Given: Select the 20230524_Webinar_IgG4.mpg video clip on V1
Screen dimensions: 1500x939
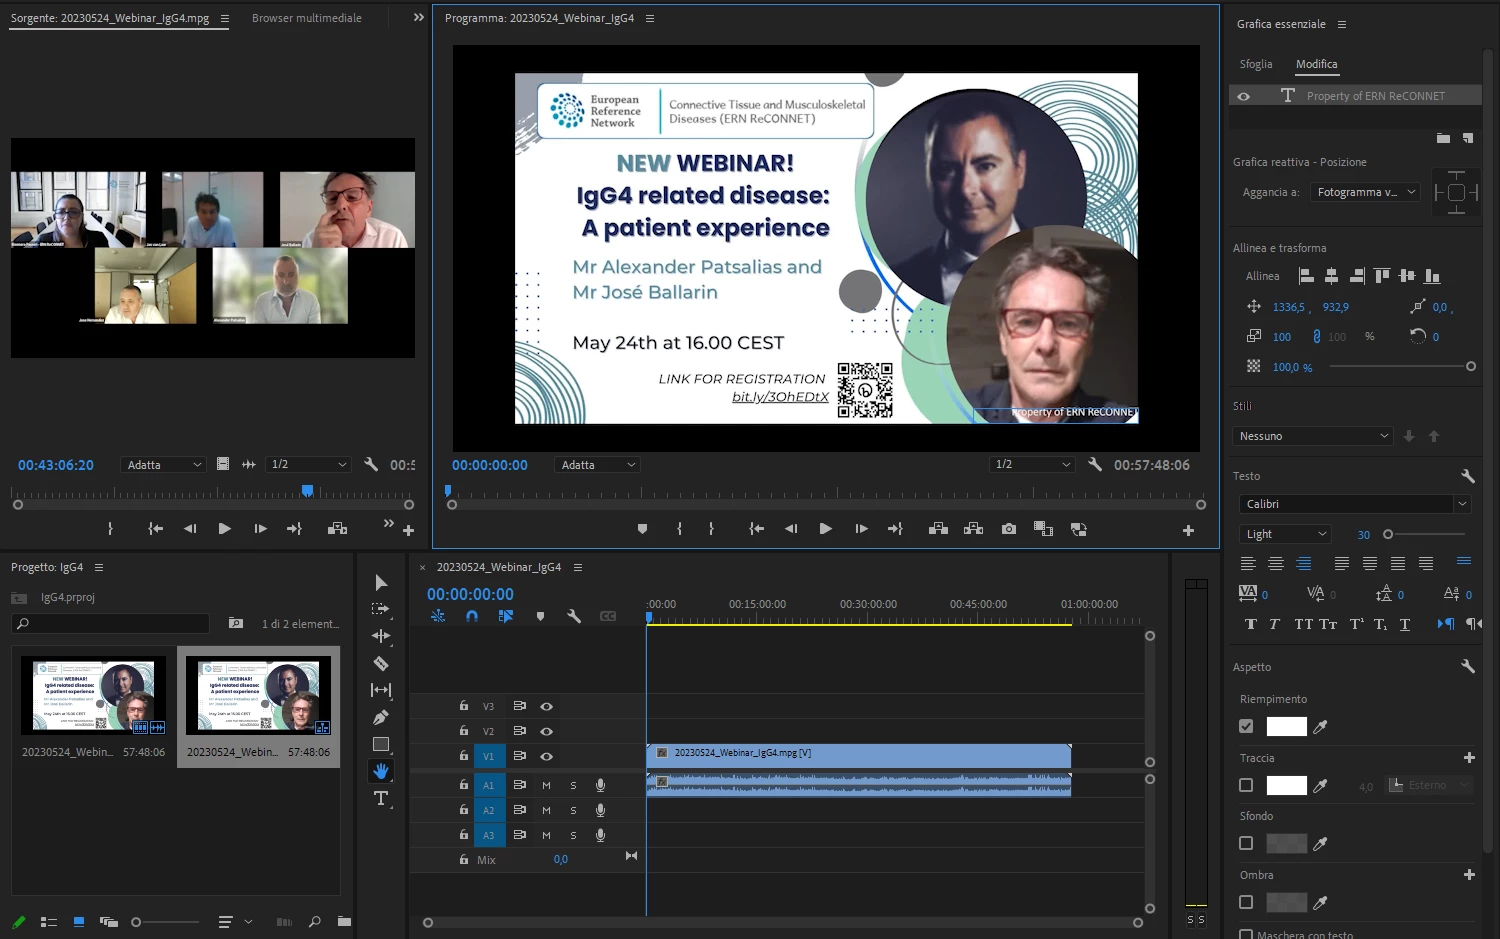Looking at the screenshot, I should (x=858, y=754).
